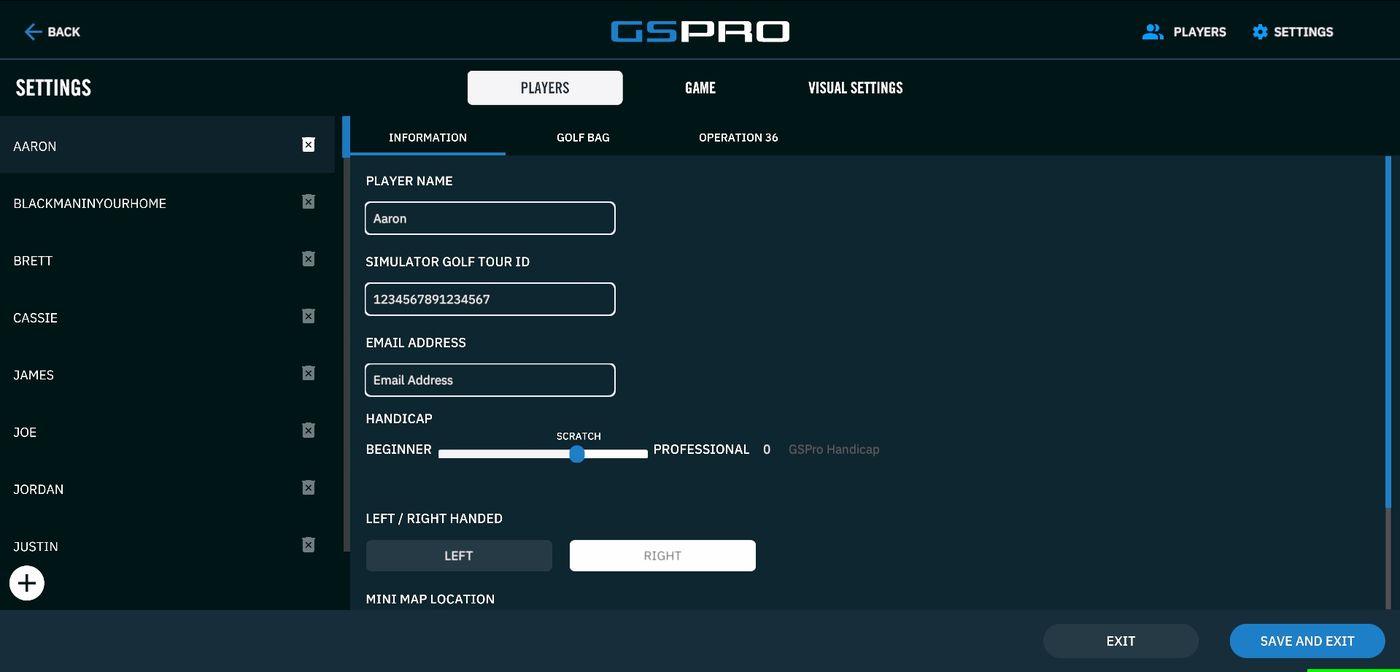Image resolution: width=1400 pixels, height=672 pixels.
Task: Select player JAMES in the list
Action: 167,374
